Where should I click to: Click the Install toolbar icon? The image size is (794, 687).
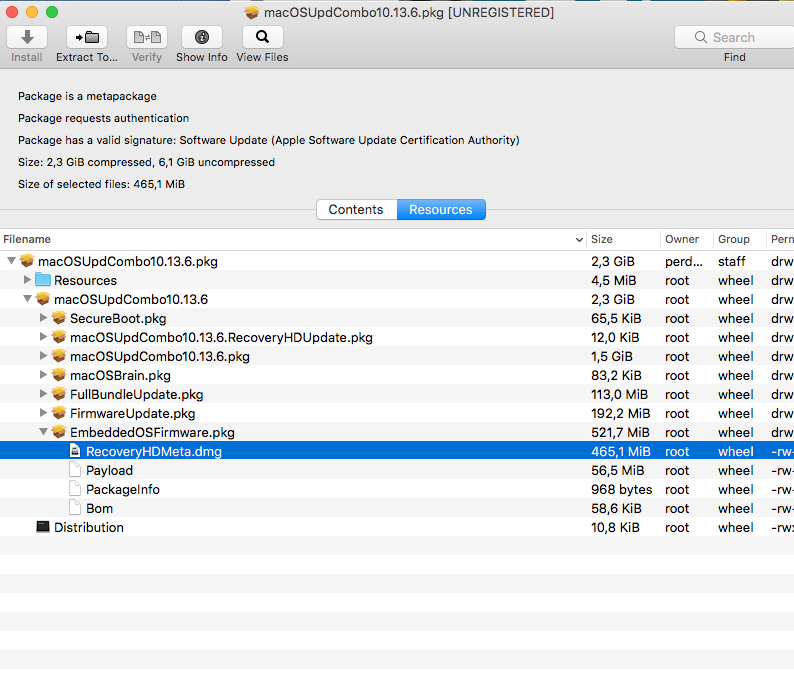(27, 37)
